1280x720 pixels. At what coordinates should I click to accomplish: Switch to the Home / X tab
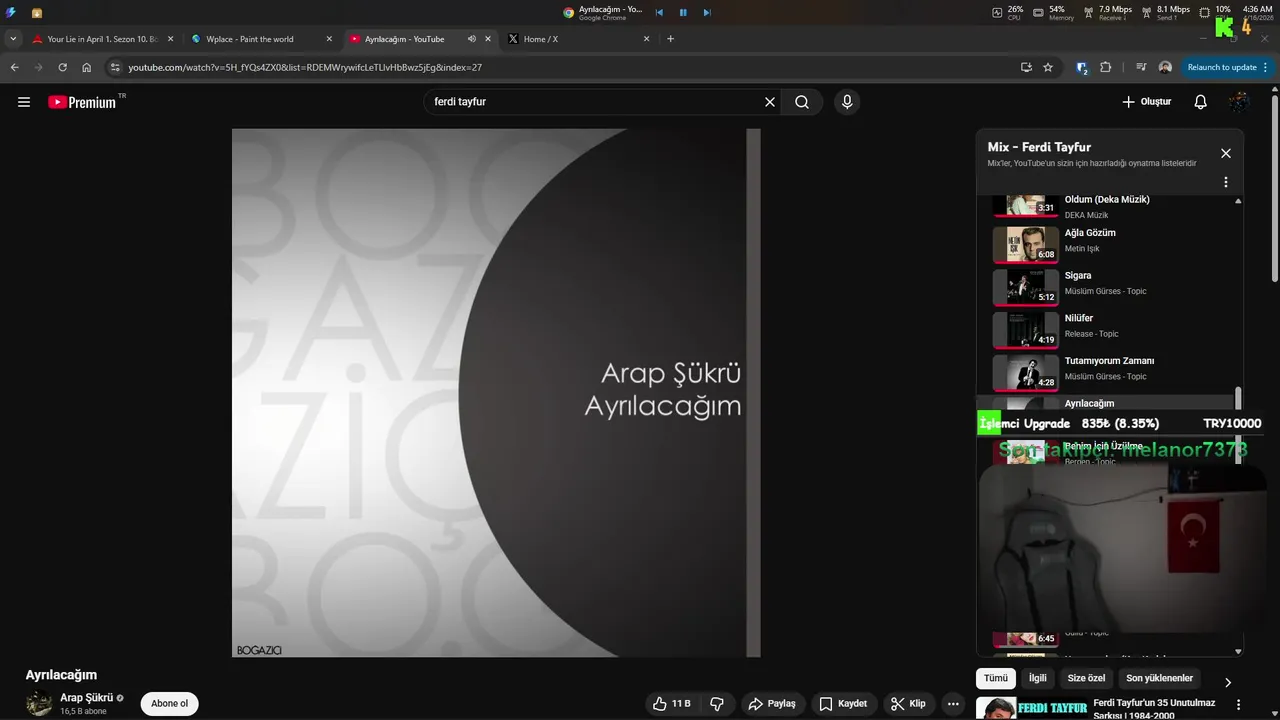pyautogui.click(x=579, y=39)
